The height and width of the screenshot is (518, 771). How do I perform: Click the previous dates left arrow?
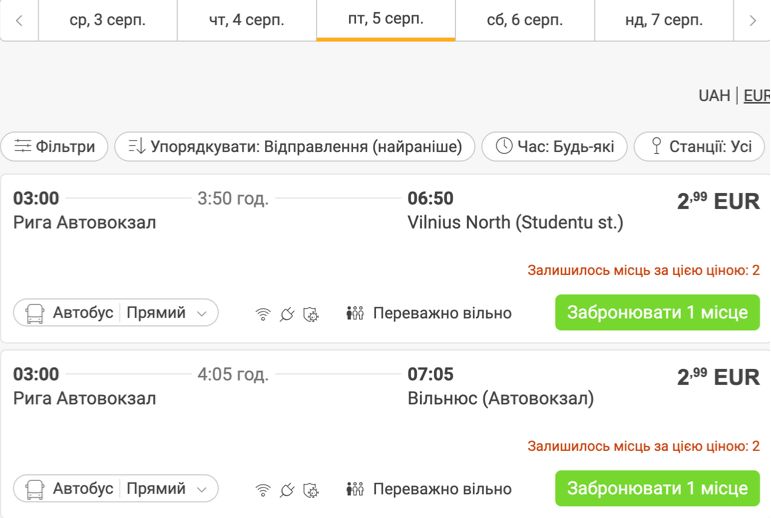click(19, 20)
